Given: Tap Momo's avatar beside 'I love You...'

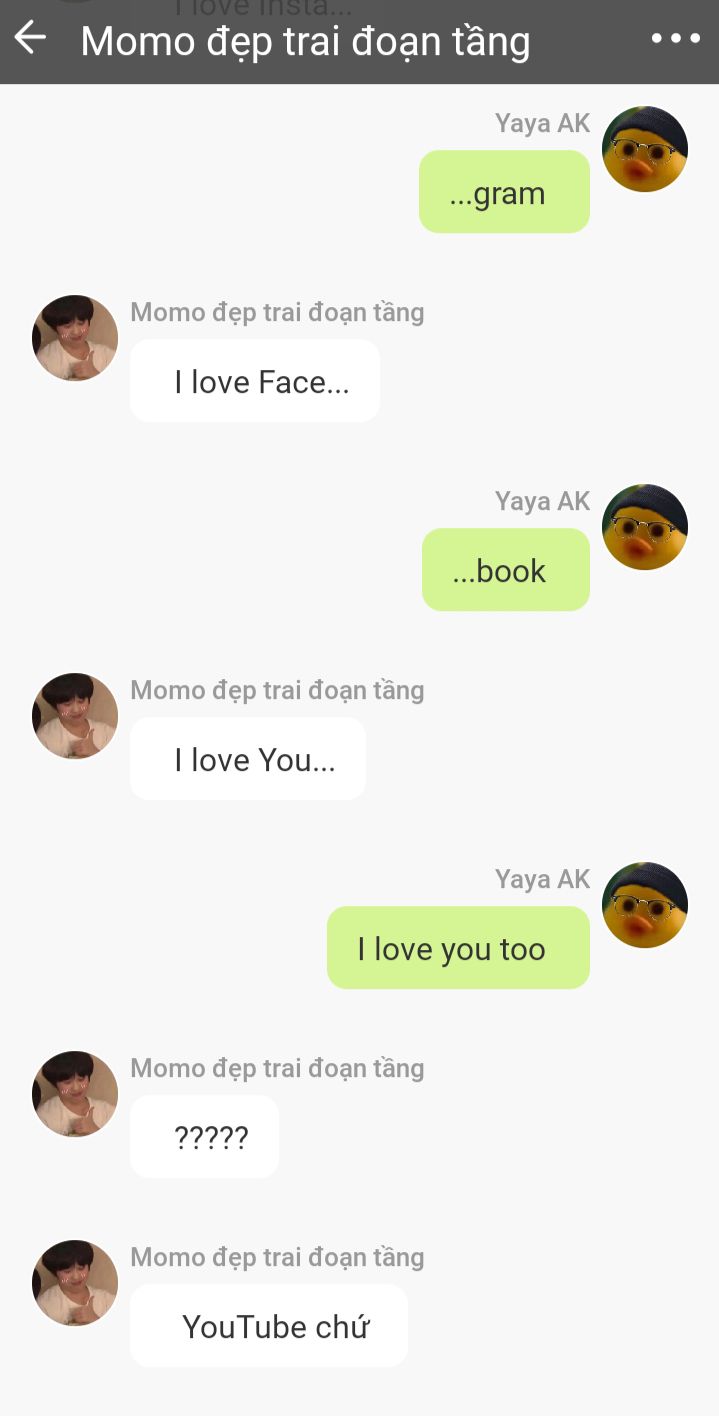Looking at the screenshot, I should point(75,716).
